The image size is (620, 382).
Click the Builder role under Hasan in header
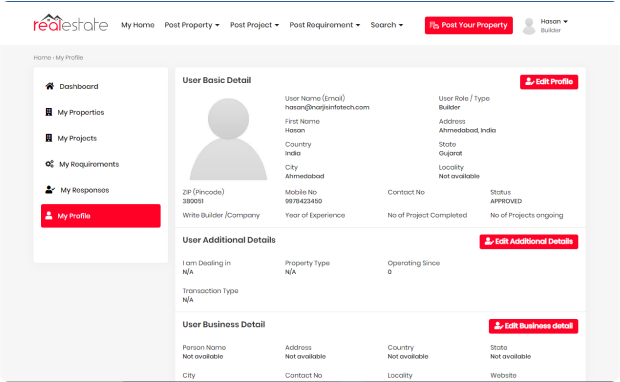(x=550, y=30)
